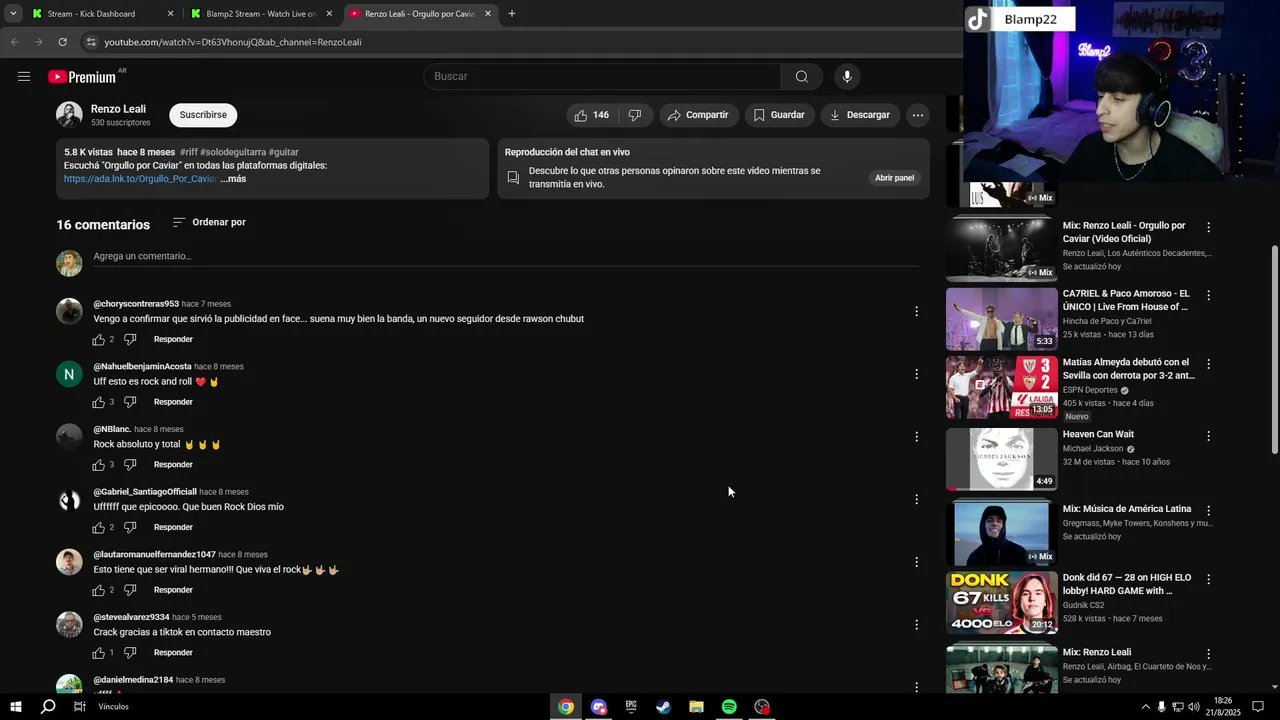The width and height of the screenshot is (1280, 720).
Task: Open Steam from the taskbar
Action: point(663,707)
